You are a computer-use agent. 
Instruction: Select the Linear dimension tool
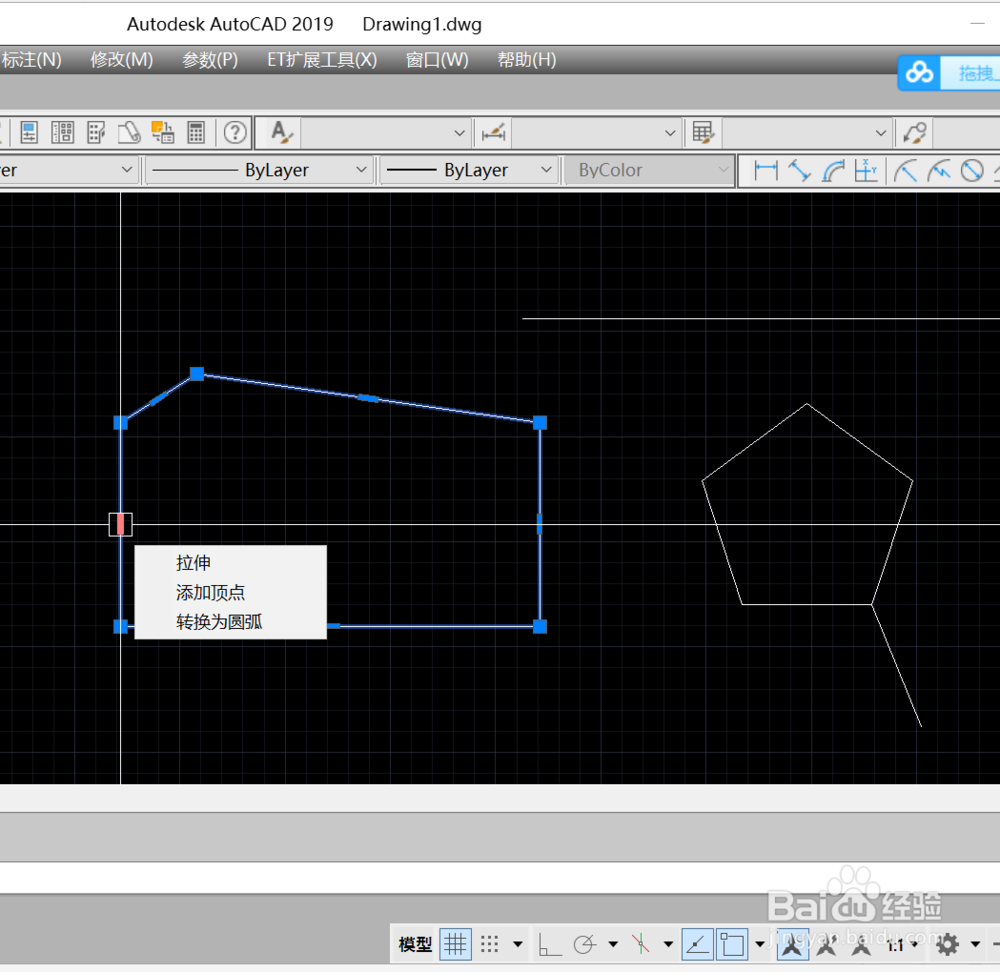point(766,170)
